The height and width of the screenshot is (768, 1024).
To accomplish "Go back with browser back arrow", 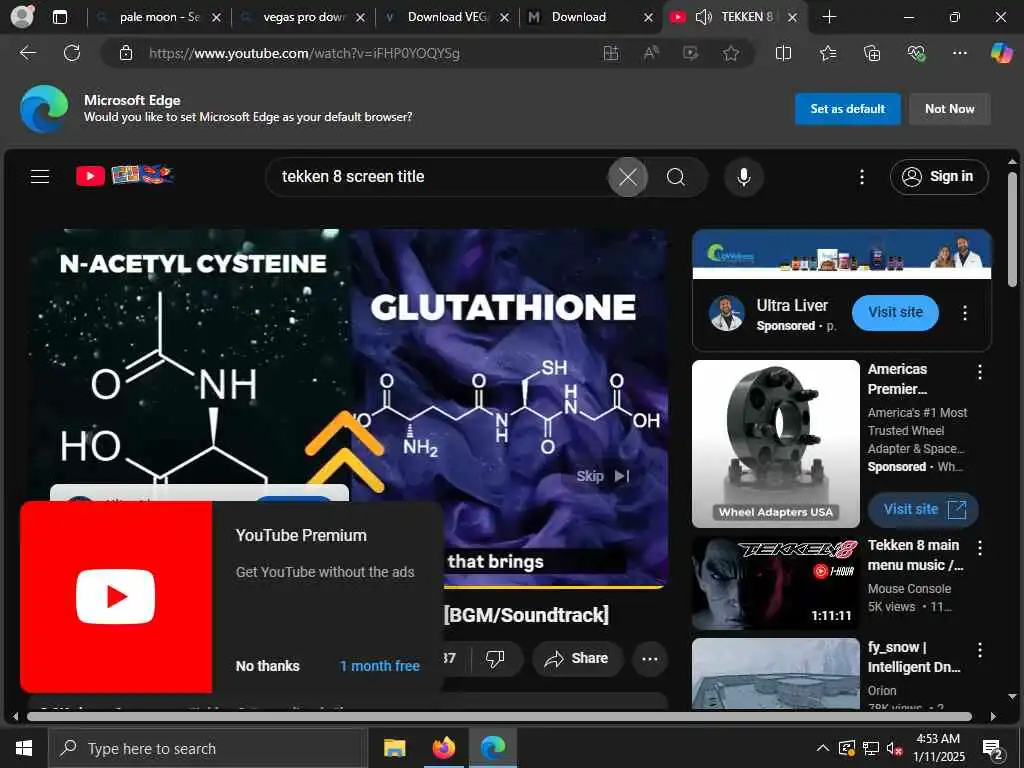I will click(27, 53).
